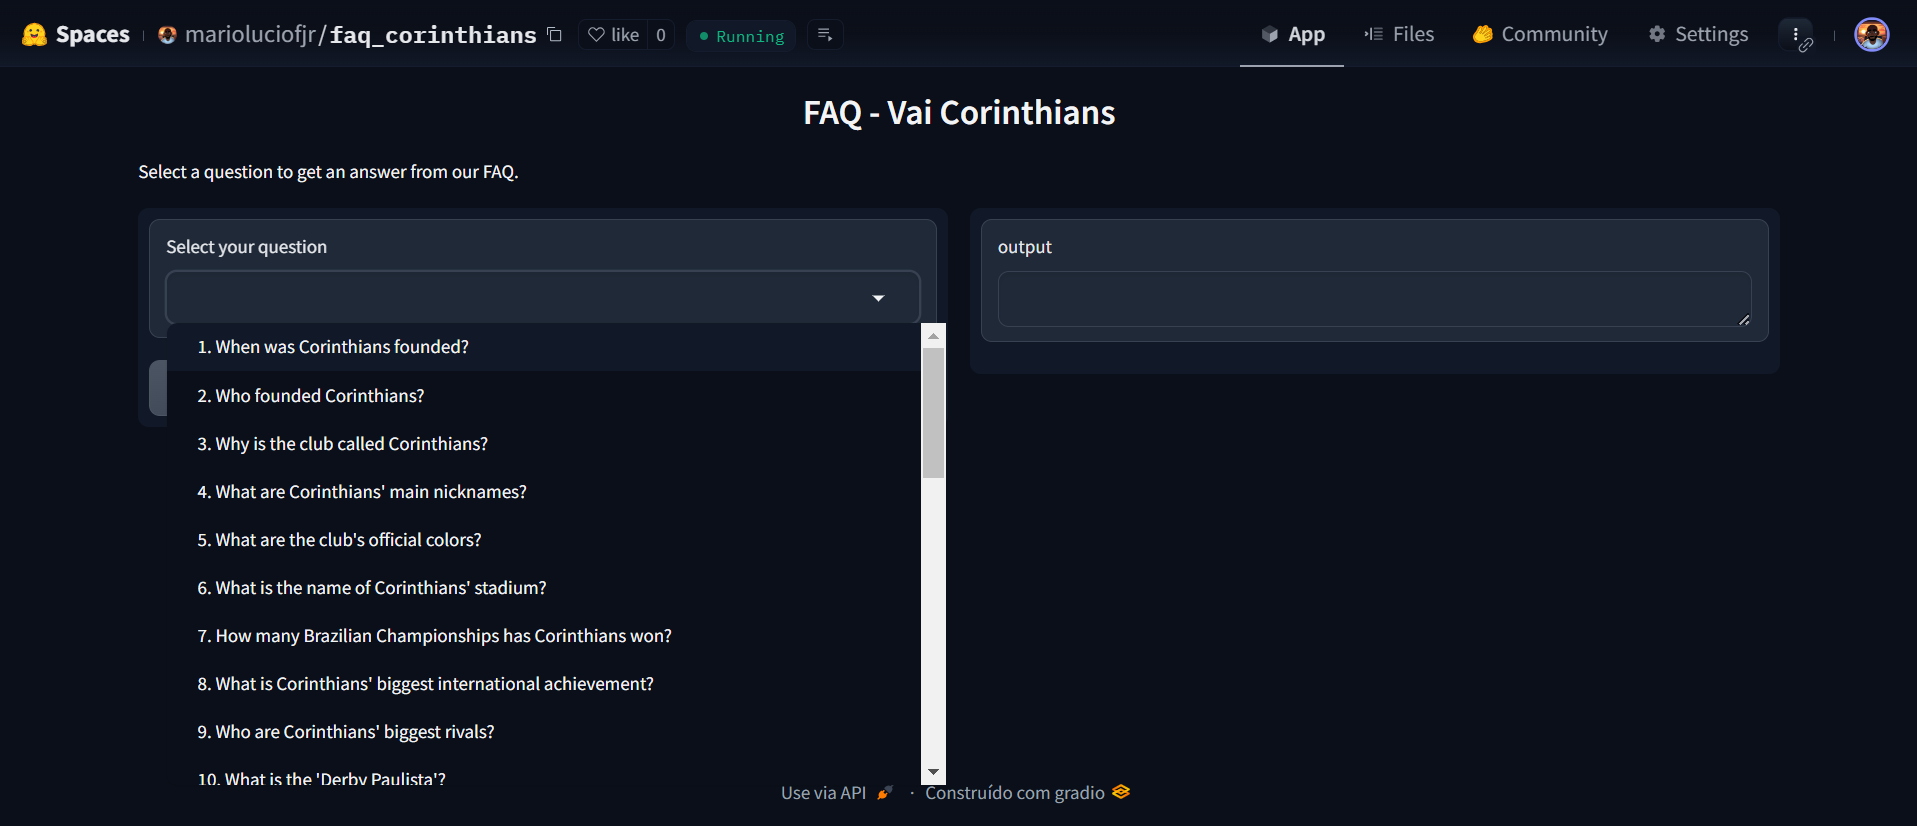Click the Settings gear icon
1917x826 pixels.
click(1657, 35)
